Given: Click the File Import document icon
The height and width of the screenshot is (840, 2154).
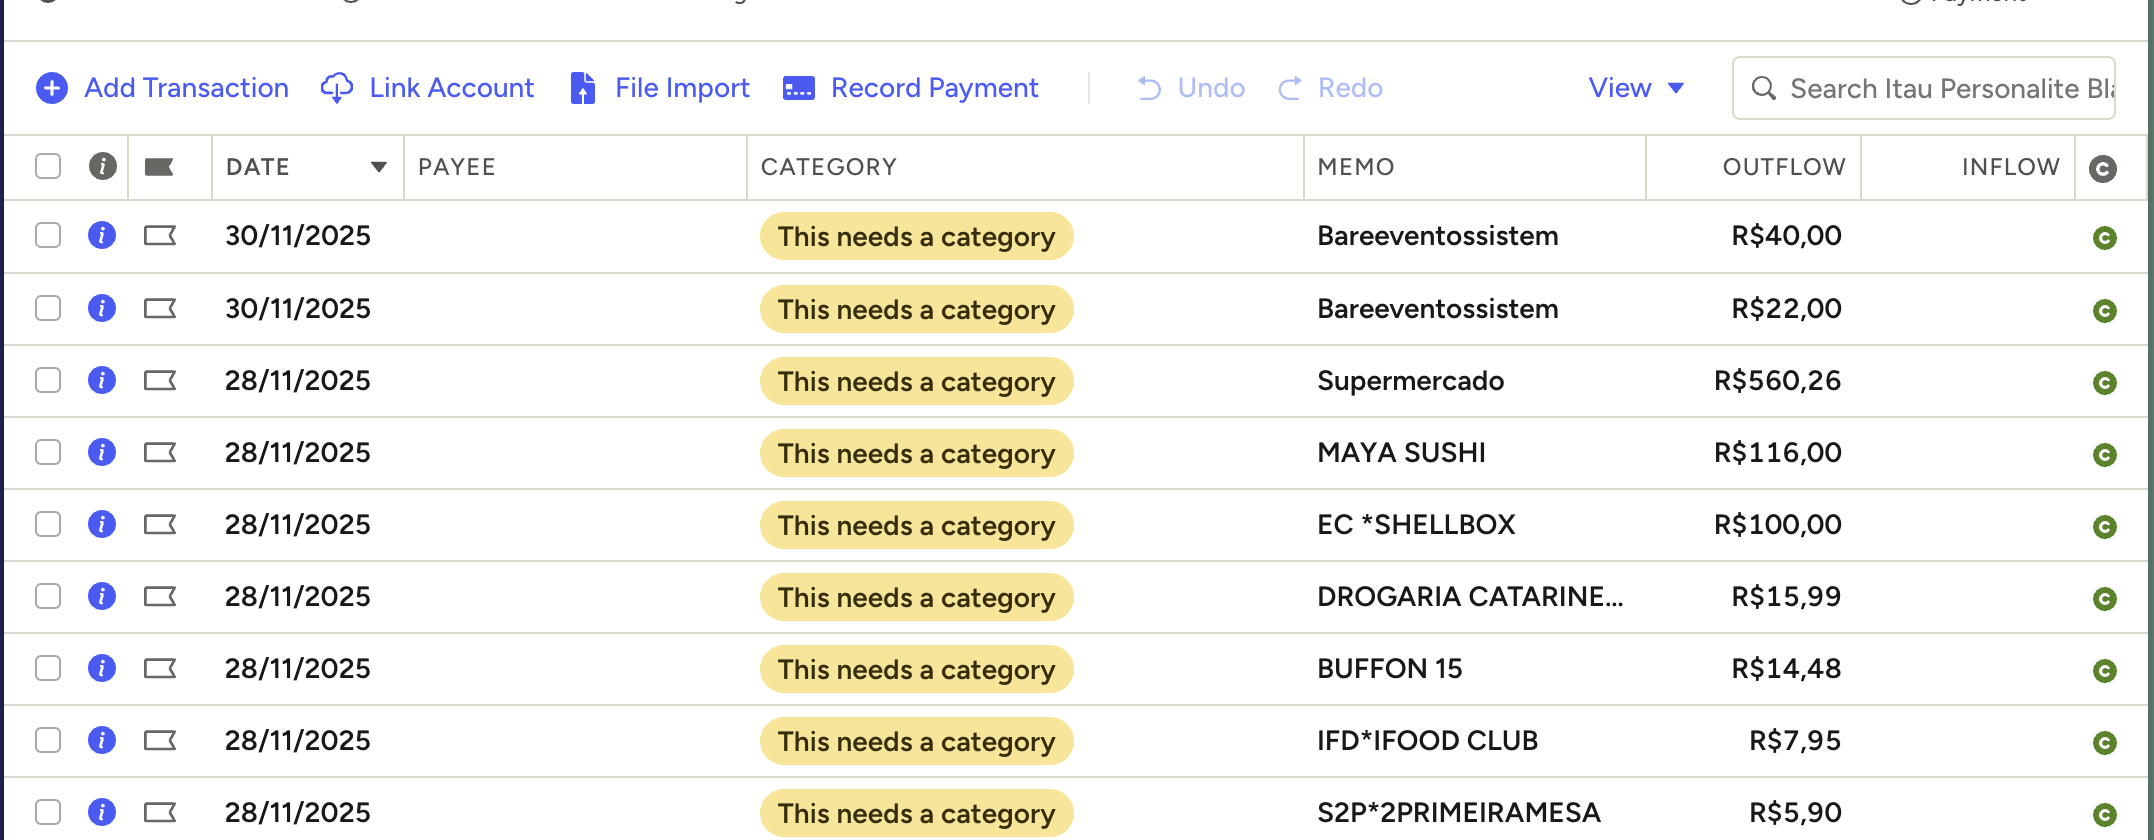Looking at the screenshot, I should [x=582, y=88].
